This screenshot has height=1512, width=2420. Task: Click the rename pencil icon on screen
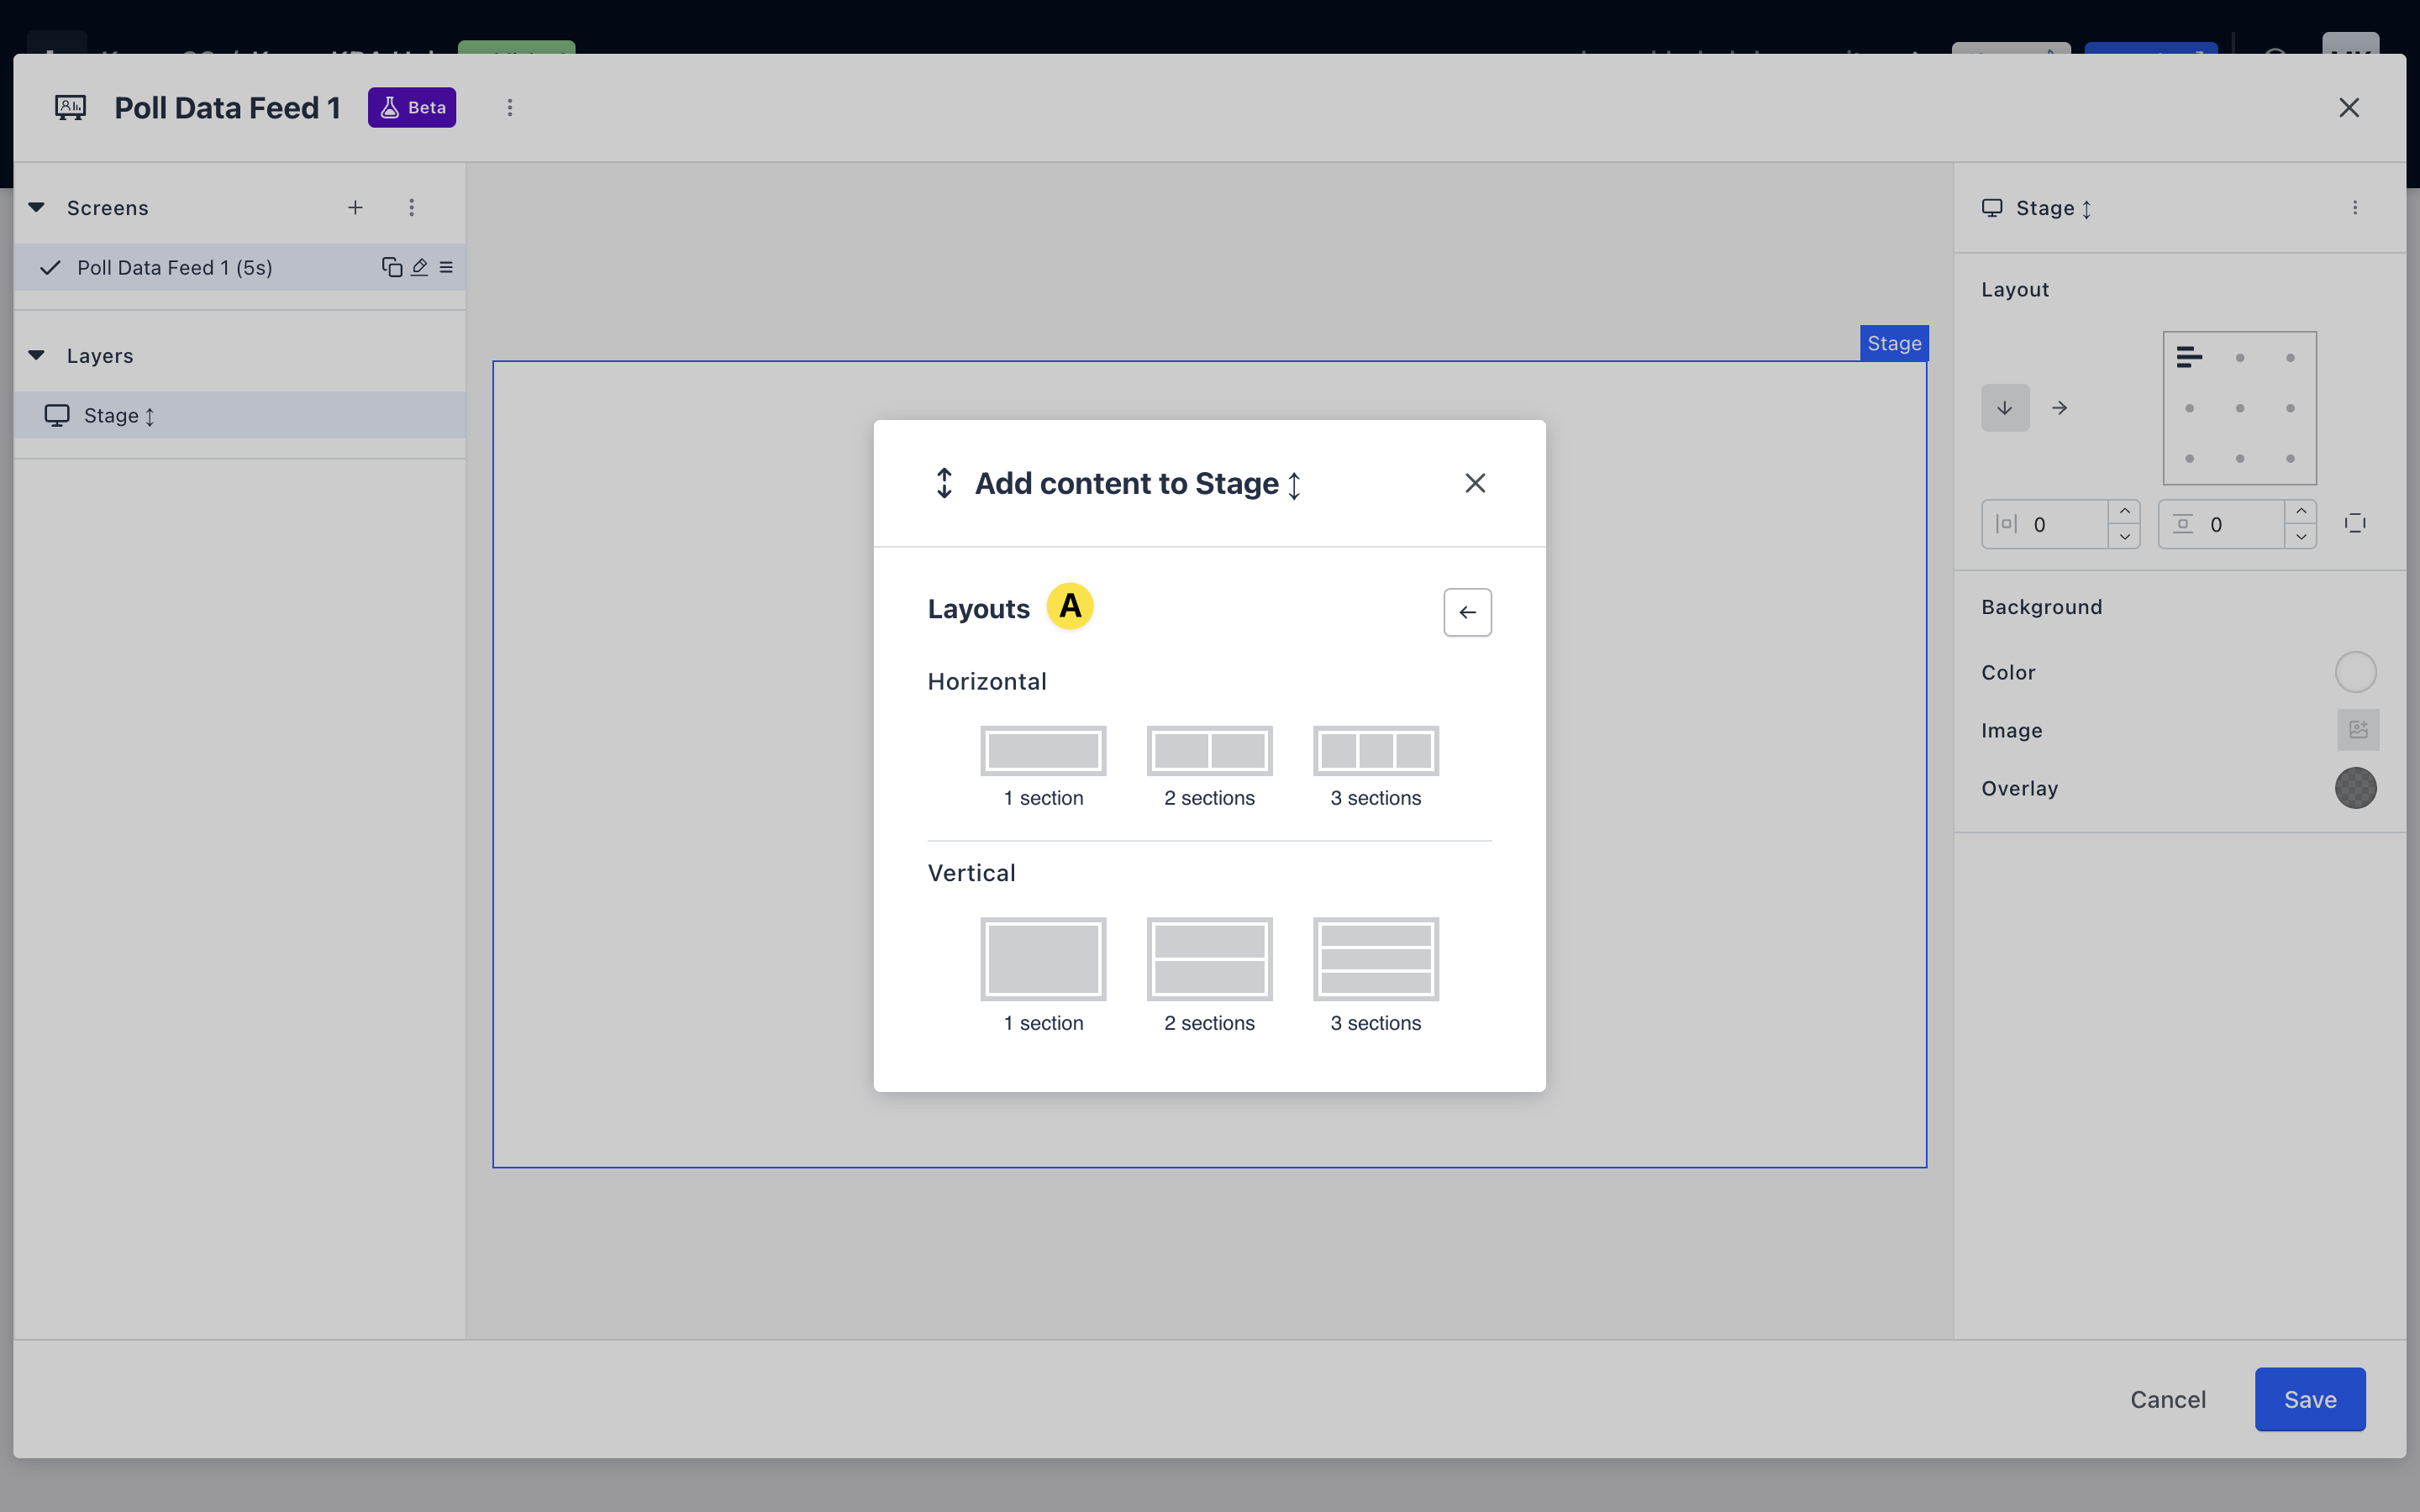coord(420,267)
